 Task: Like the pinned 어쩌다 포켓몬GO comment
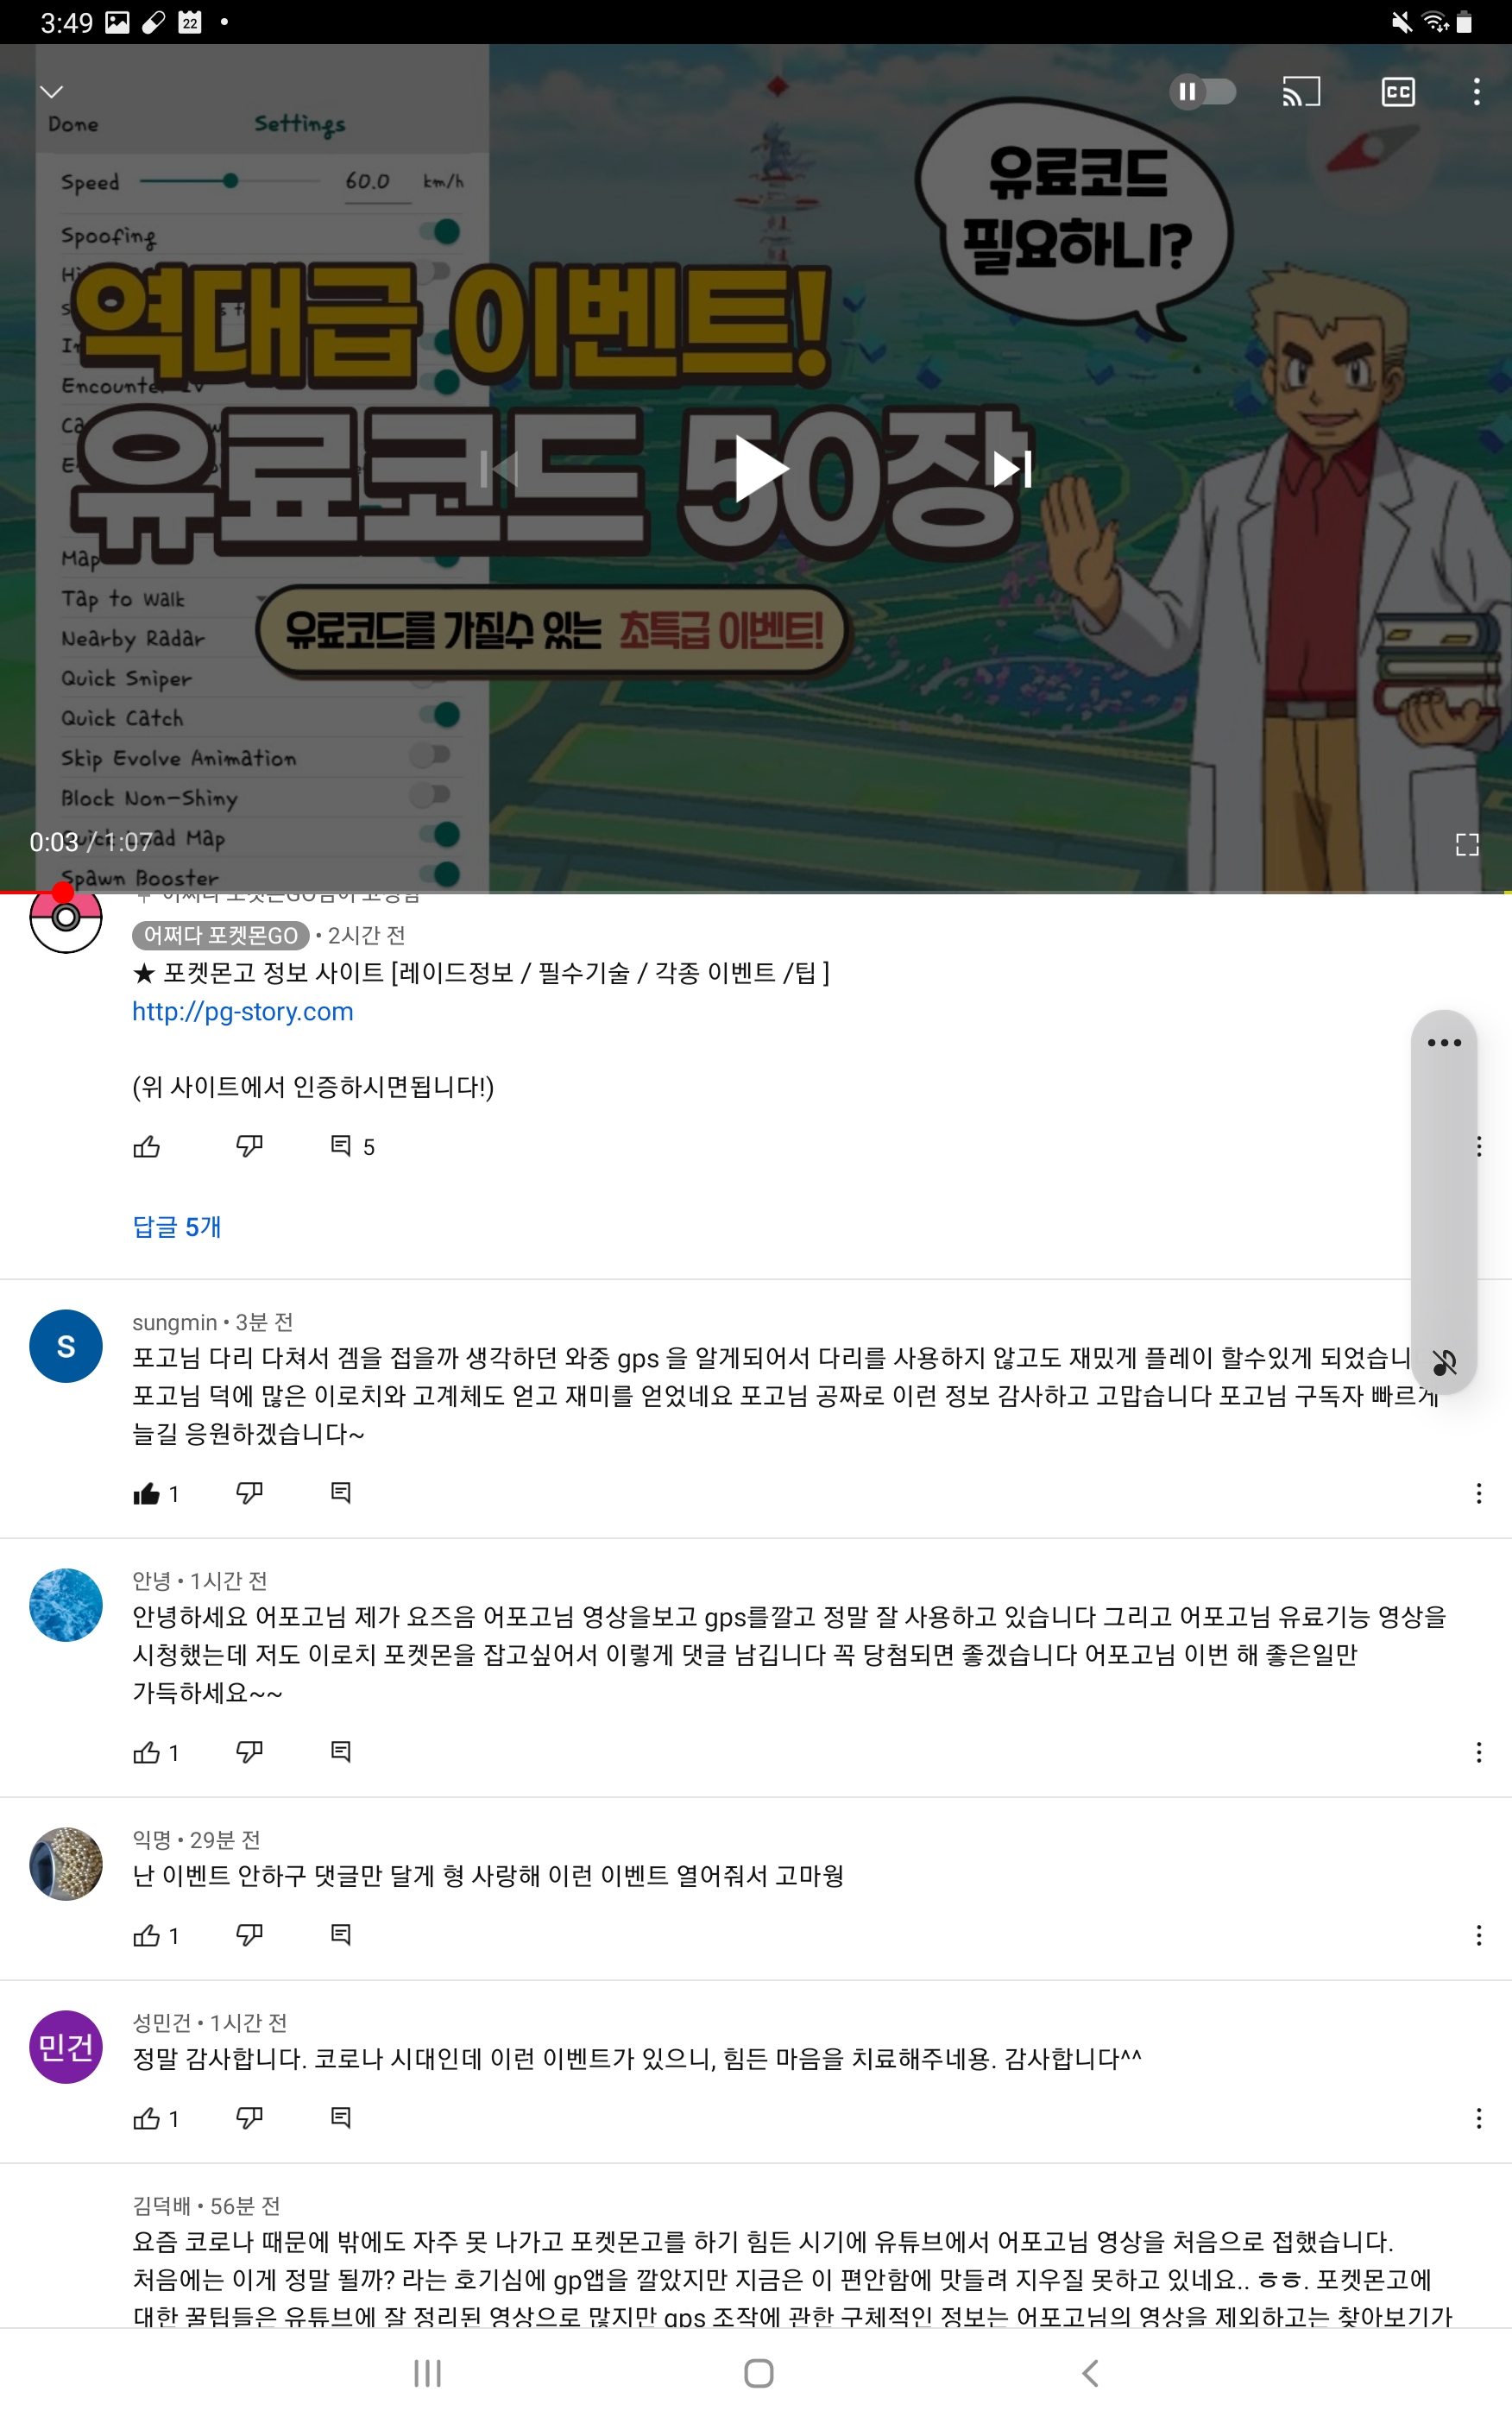[x=147, y=1146]
